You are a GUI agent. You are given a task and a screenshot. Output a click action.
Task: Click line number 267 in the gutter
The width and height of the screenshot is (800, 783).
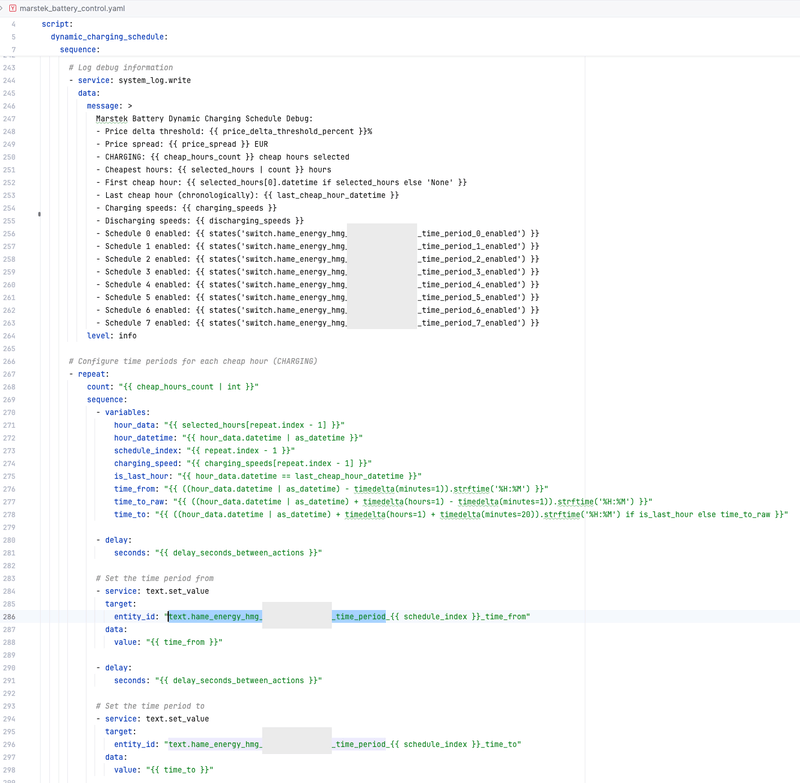point(9,374)
